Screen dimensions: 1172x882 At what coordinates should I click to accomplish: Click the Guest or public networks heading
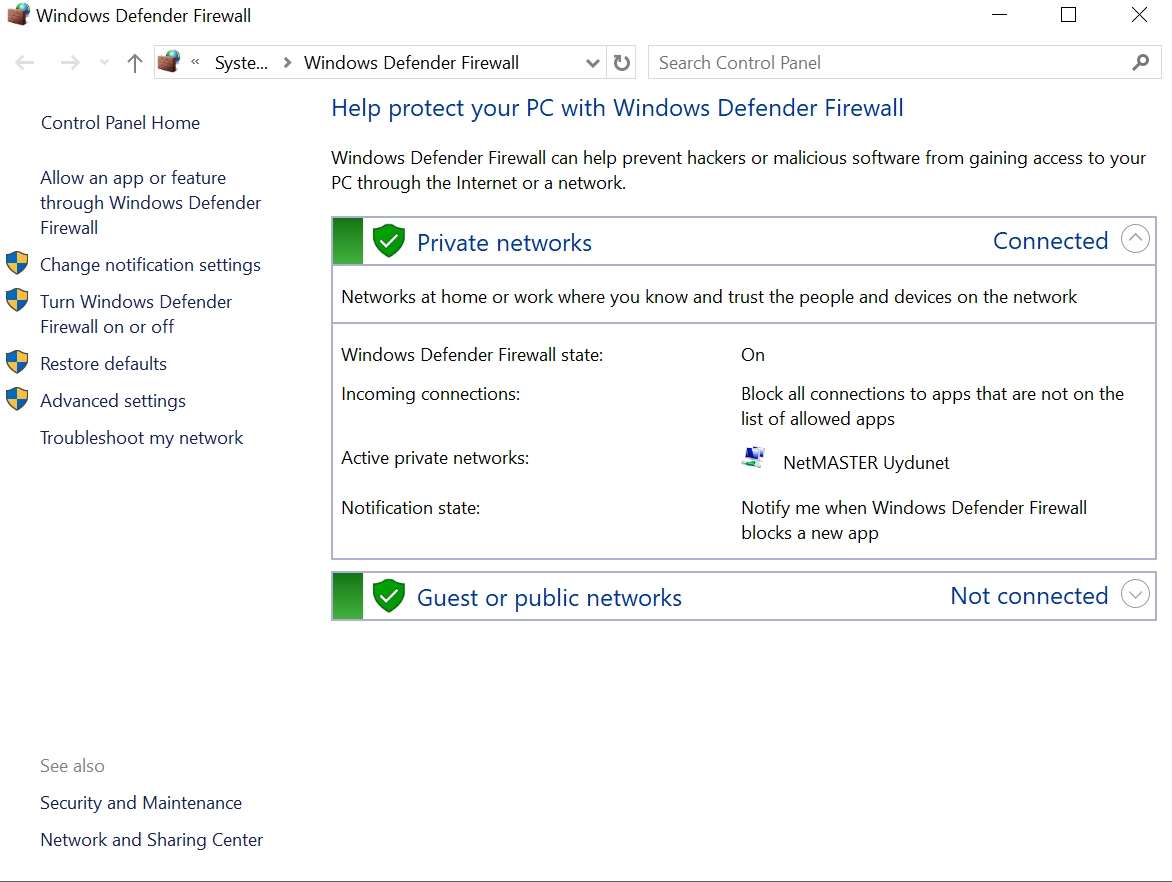point(549,597)
